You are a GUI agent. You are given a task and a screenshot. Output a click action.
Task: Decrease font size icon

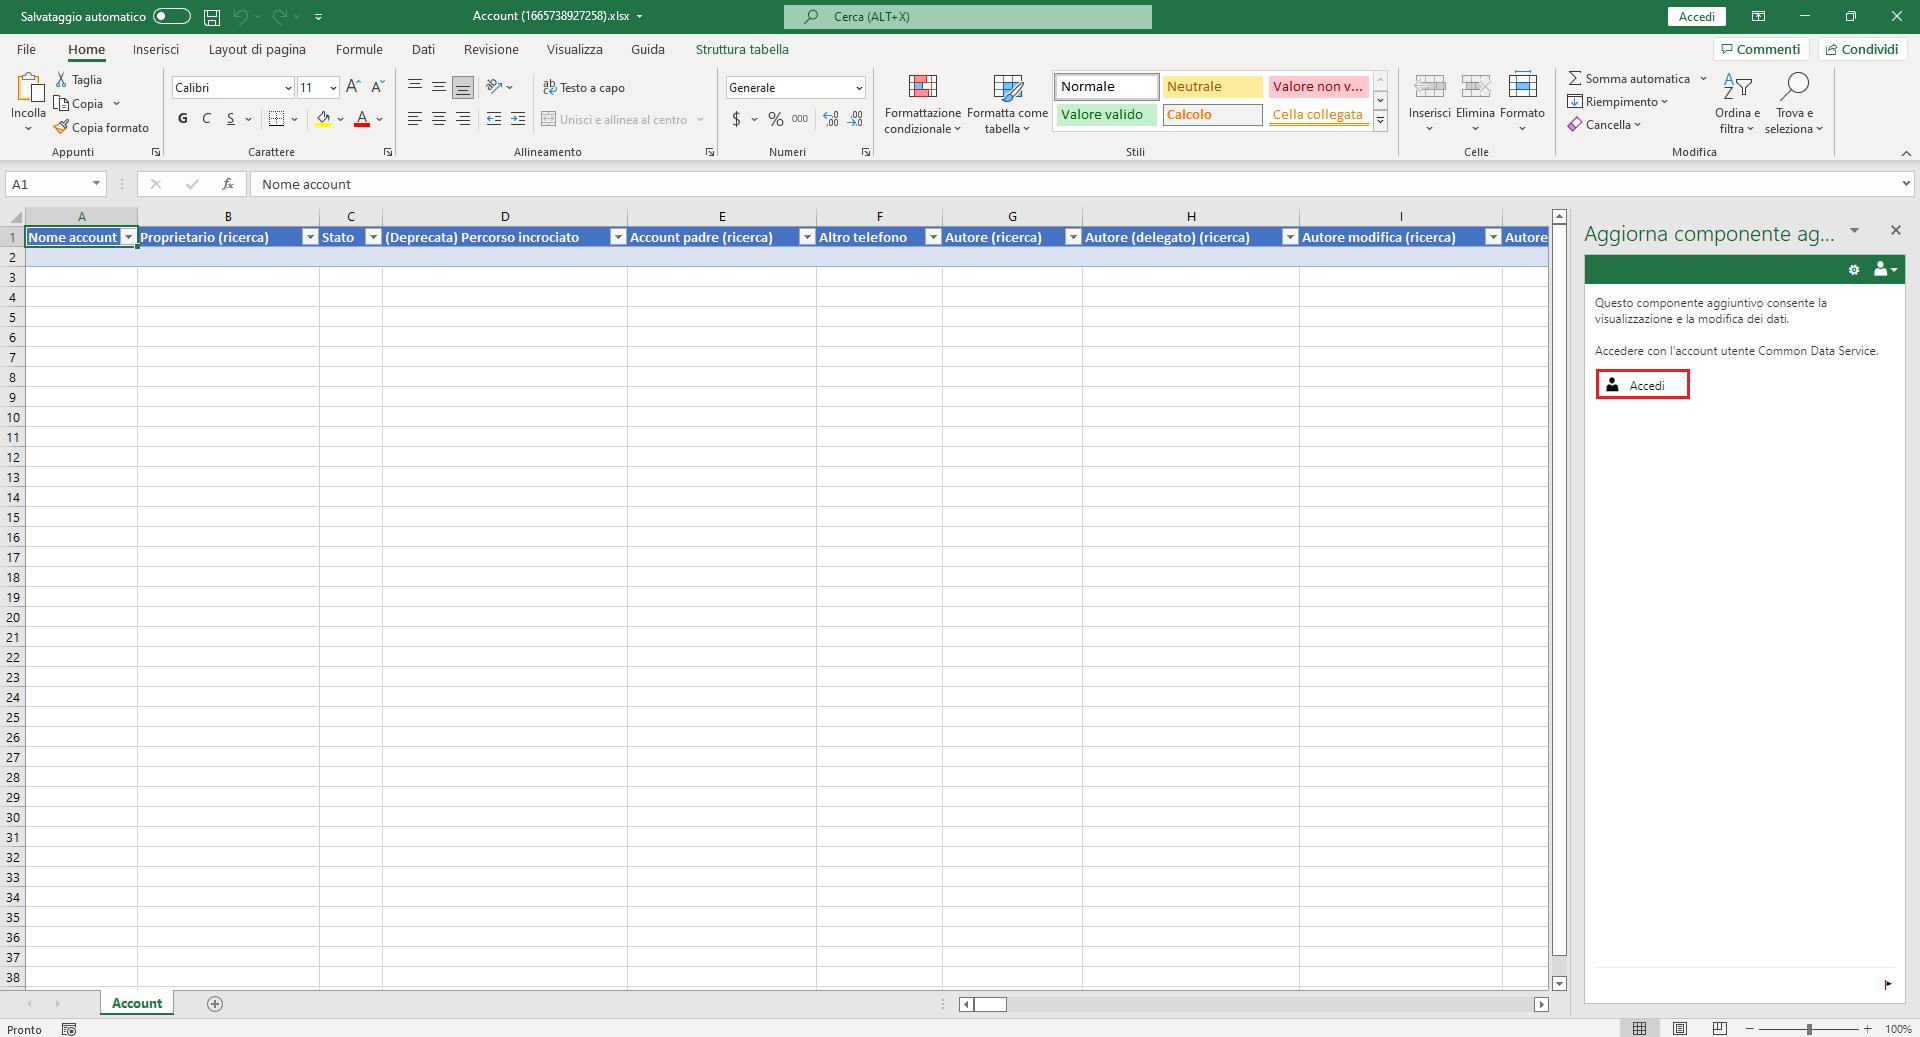tap(377, 87)
